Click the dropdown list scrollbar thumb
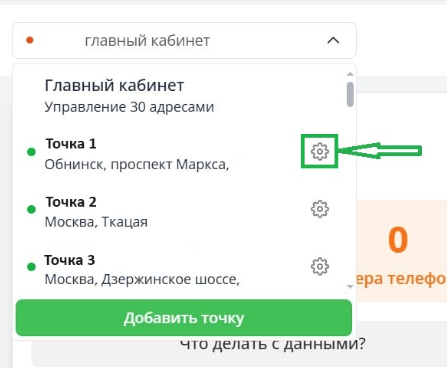 pos(350,95)
